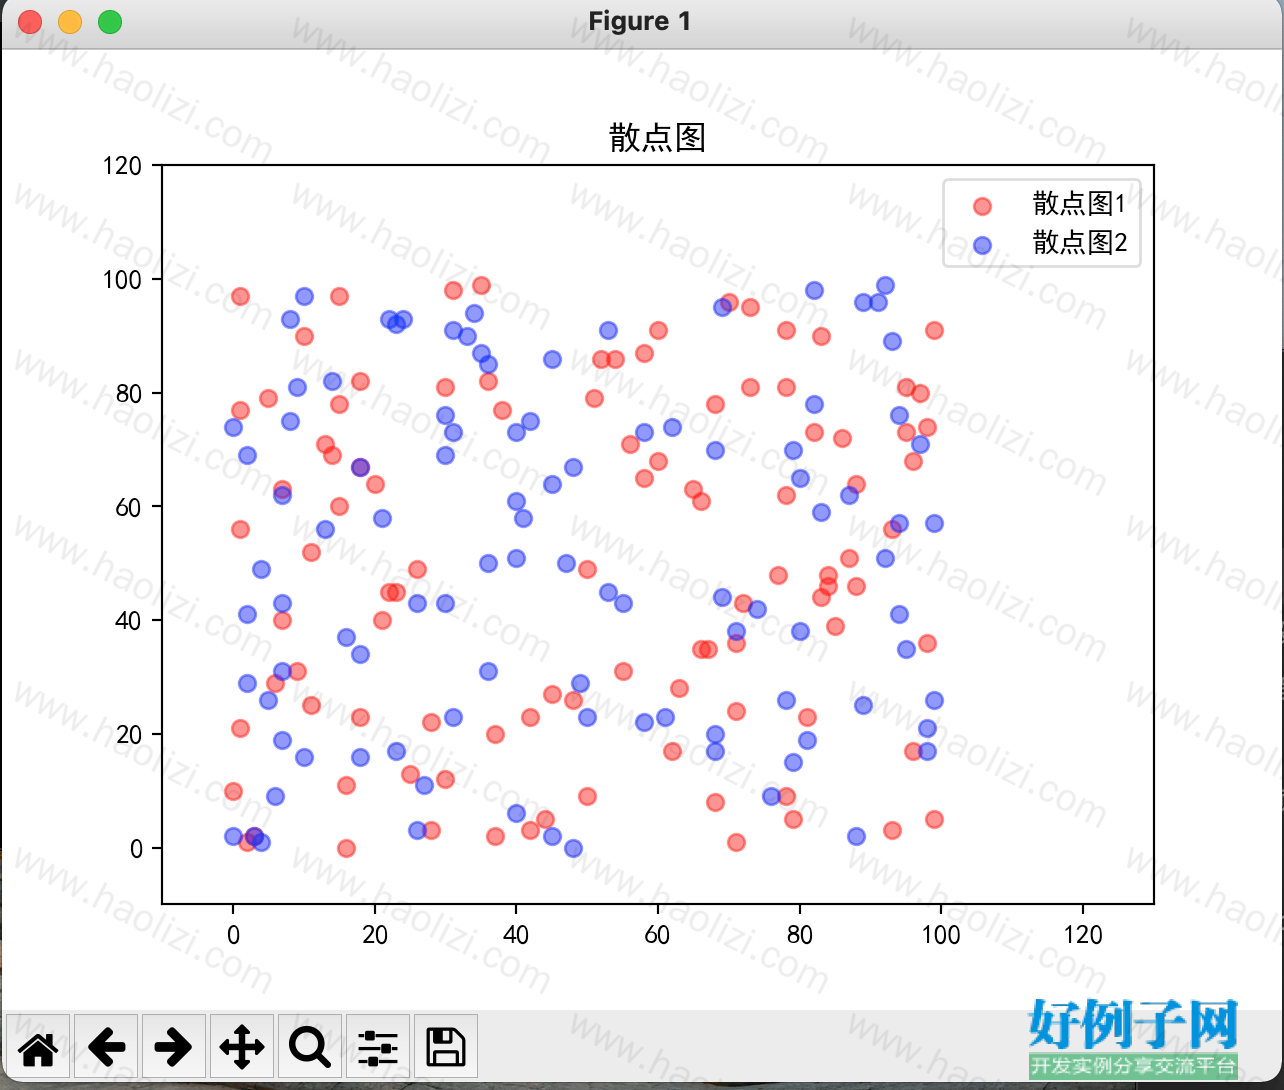The image size is (1284, 1090).
Task: Click the blue legend marker for 散点图2
Action: (982, 244)
